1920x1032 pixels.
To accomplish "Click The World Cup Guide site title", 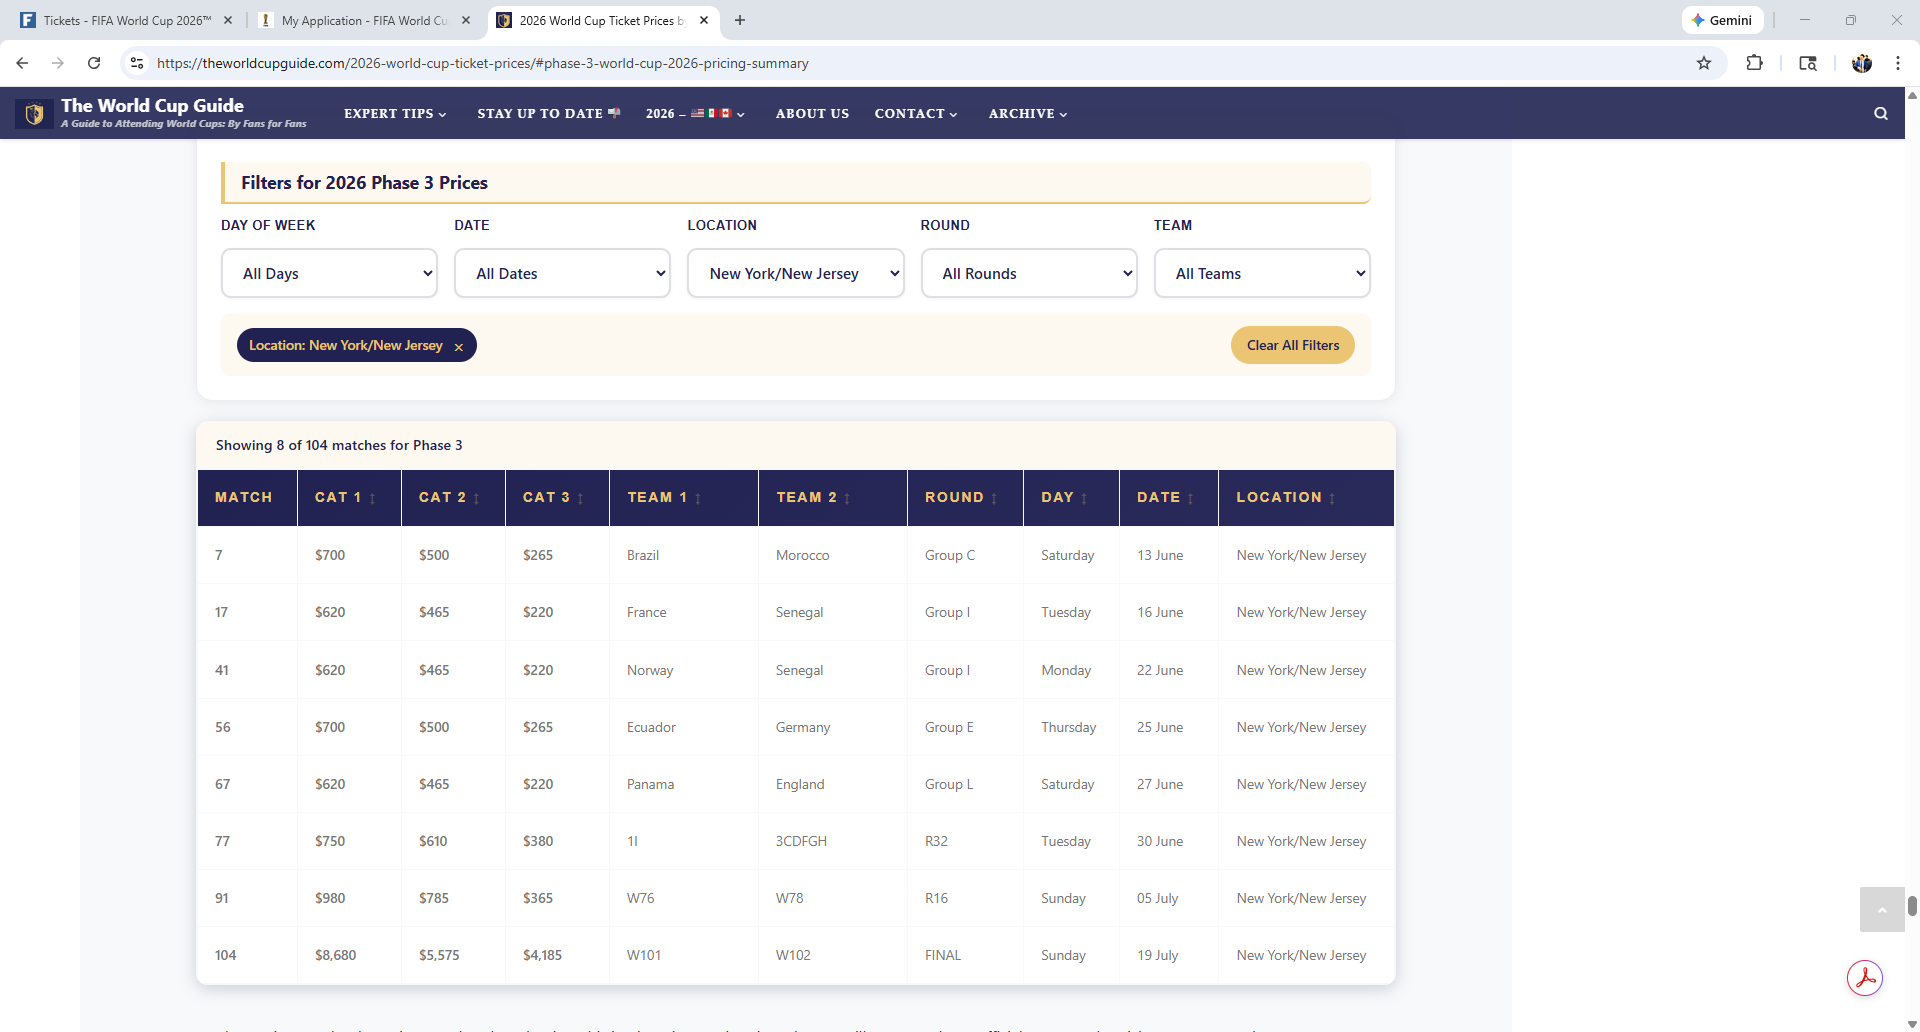I will coord(152,105).
